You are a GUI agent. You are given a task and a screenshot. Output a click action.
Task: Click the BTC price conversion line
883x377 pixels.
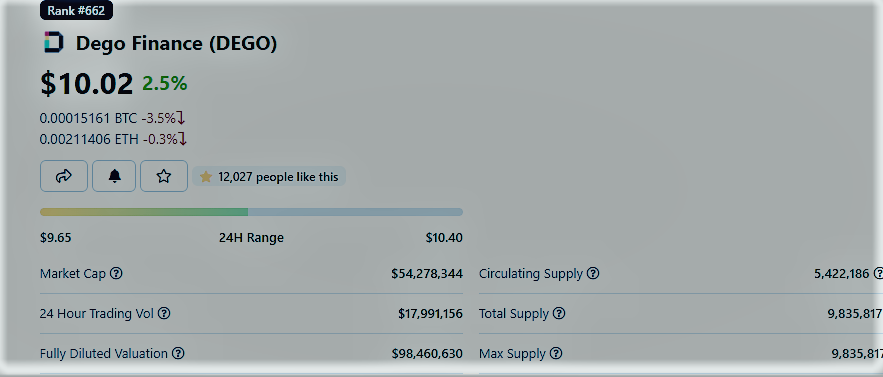click(x=113, y=118)
